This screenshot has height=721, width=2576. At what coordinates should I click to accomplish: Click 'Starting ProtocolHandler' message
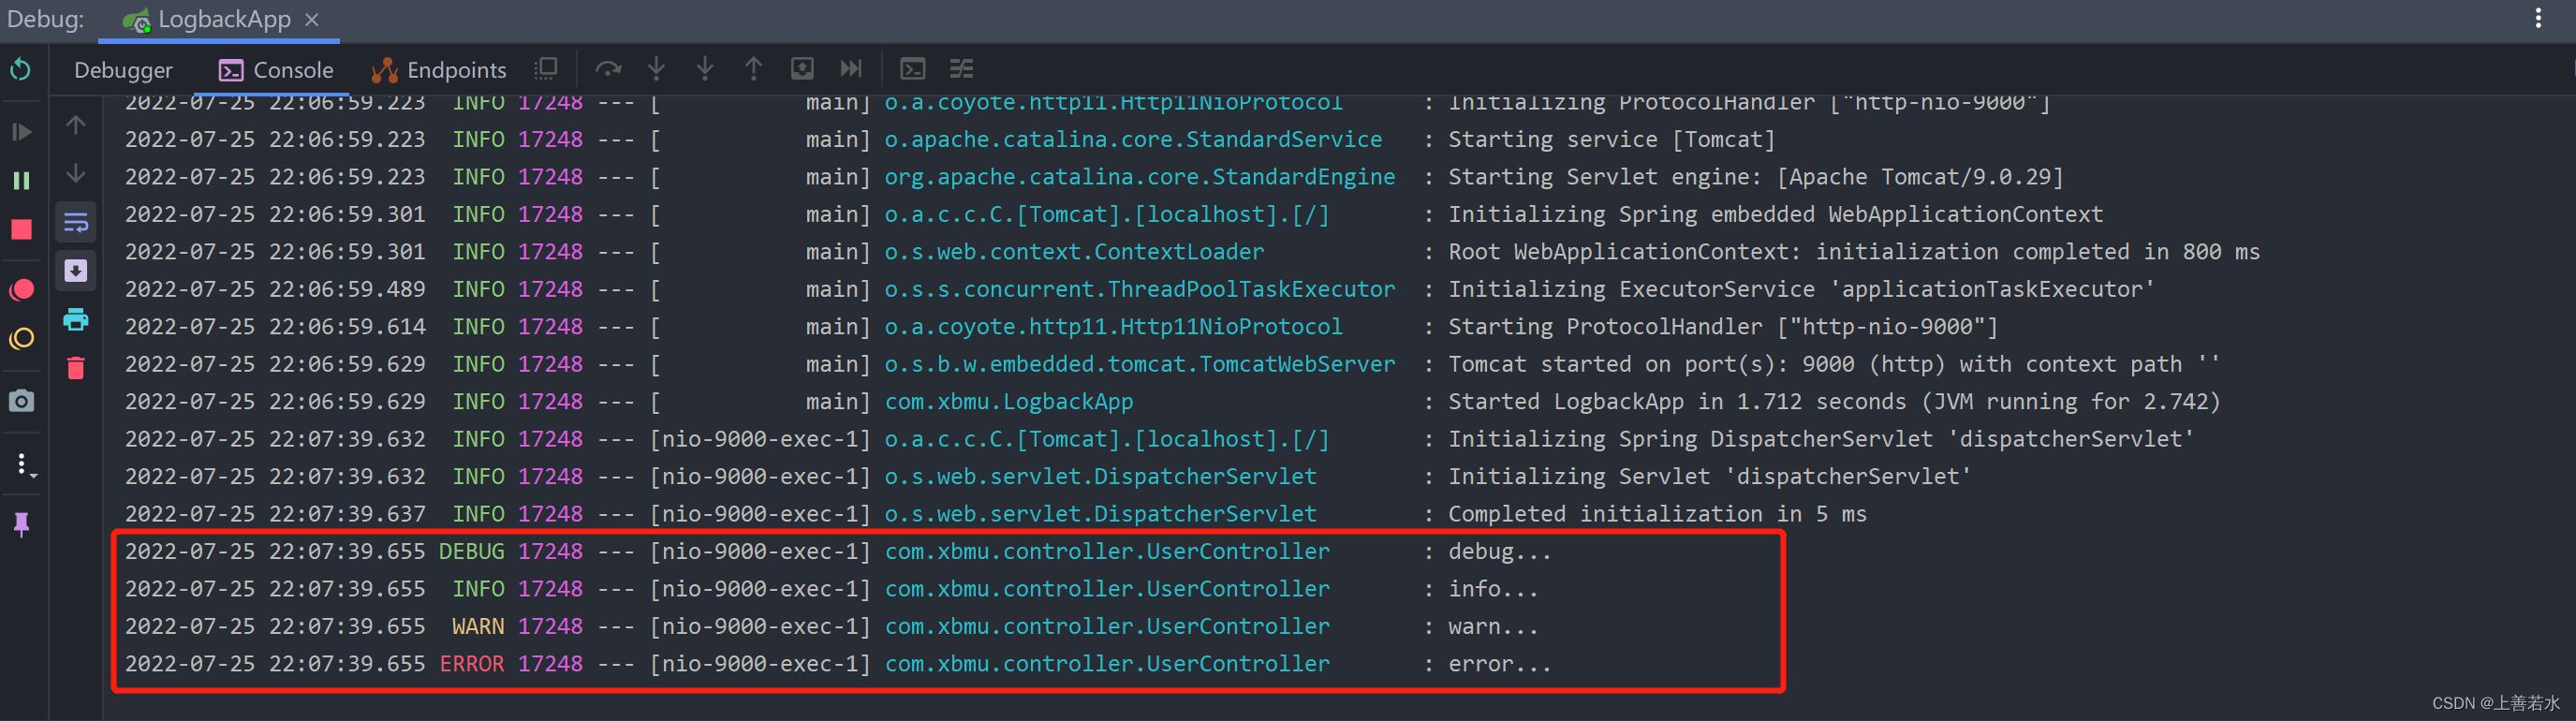(1723, 327)
